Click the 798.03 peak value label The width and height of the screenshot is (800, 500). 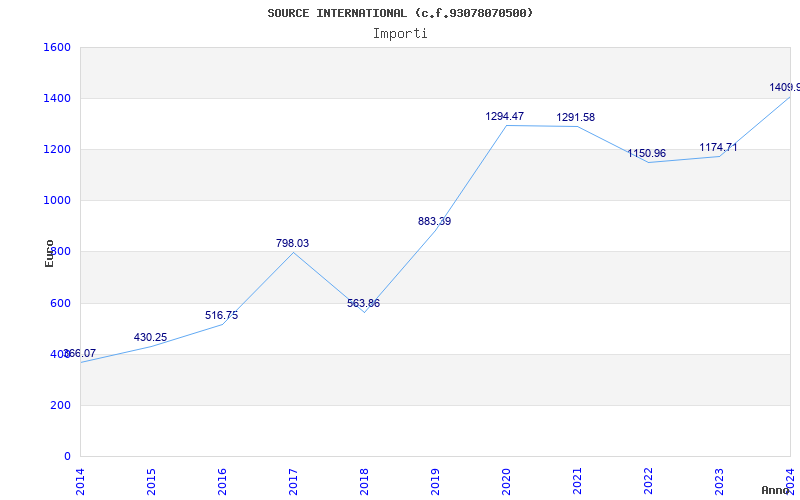click(x=292, y=244)
